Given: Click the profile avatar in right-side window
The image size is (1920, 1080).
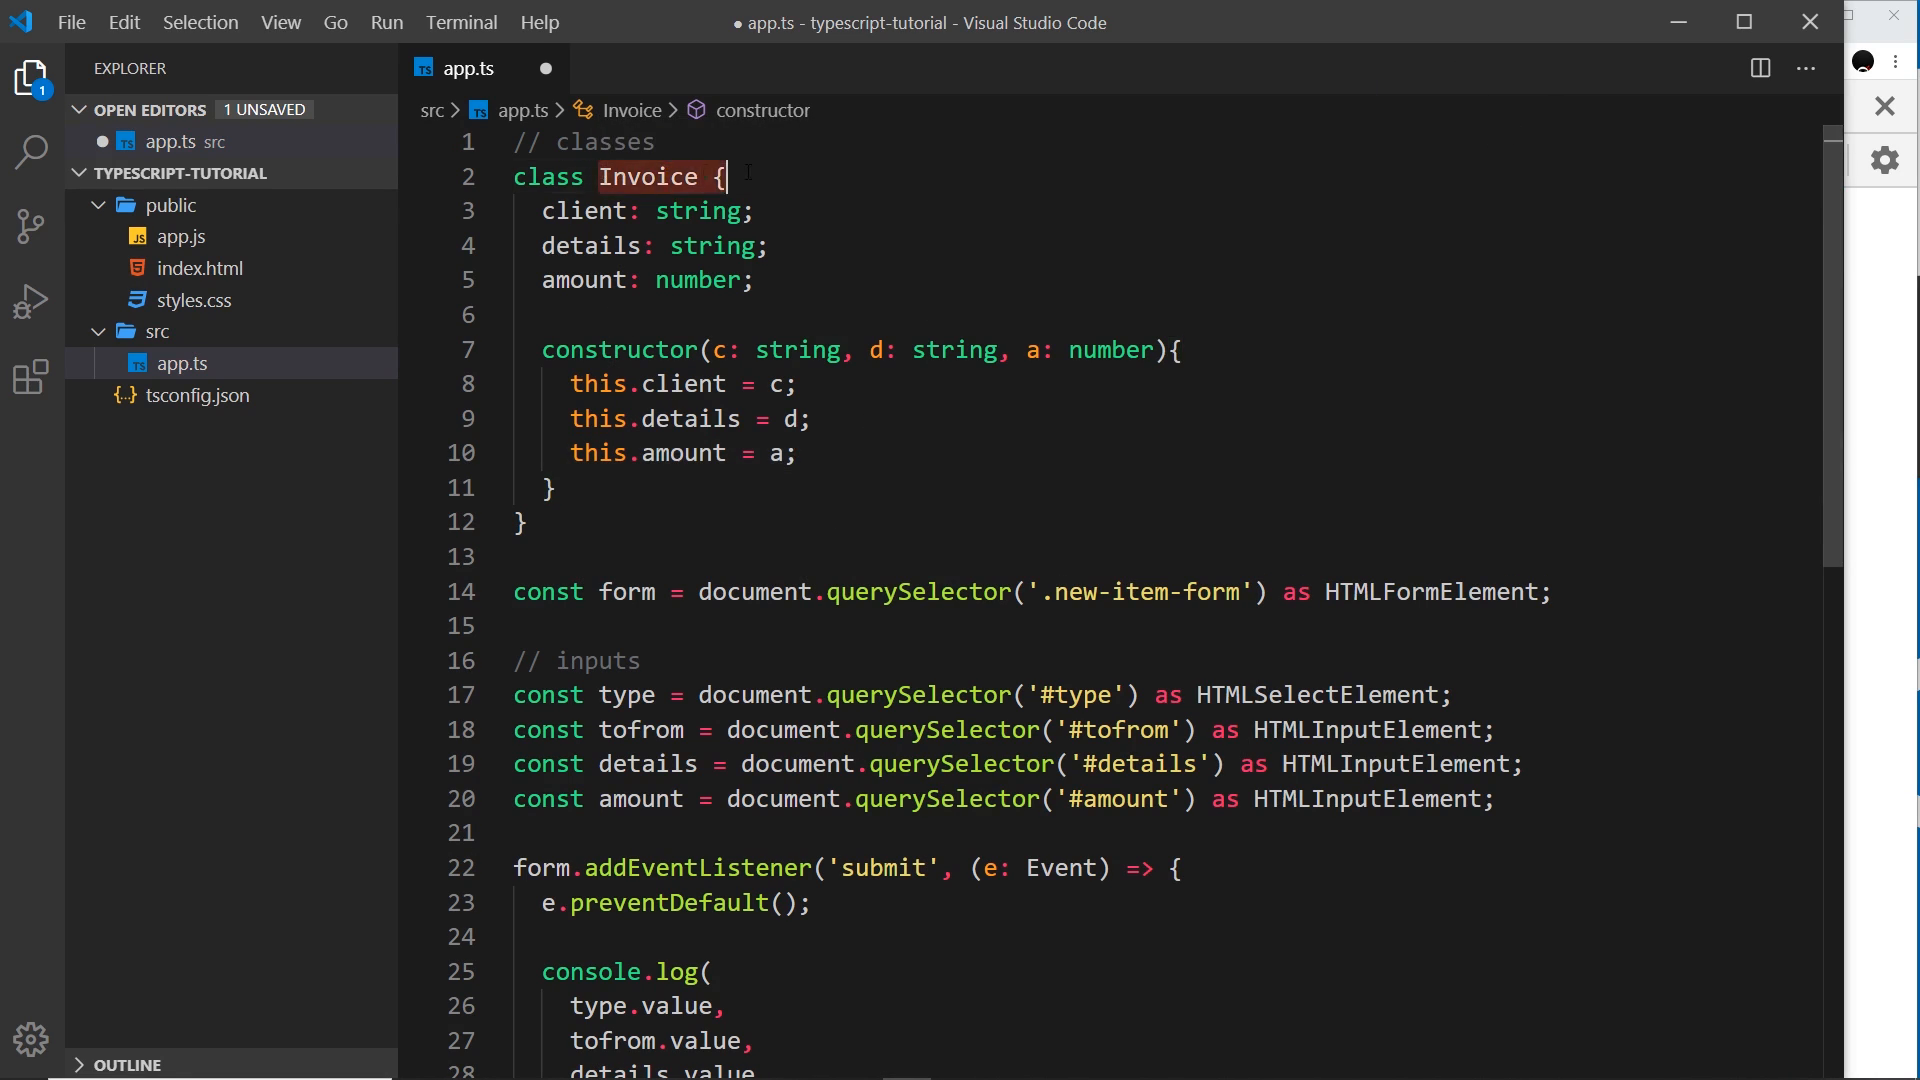Looking at the screenshot, I should point(1864,62).
